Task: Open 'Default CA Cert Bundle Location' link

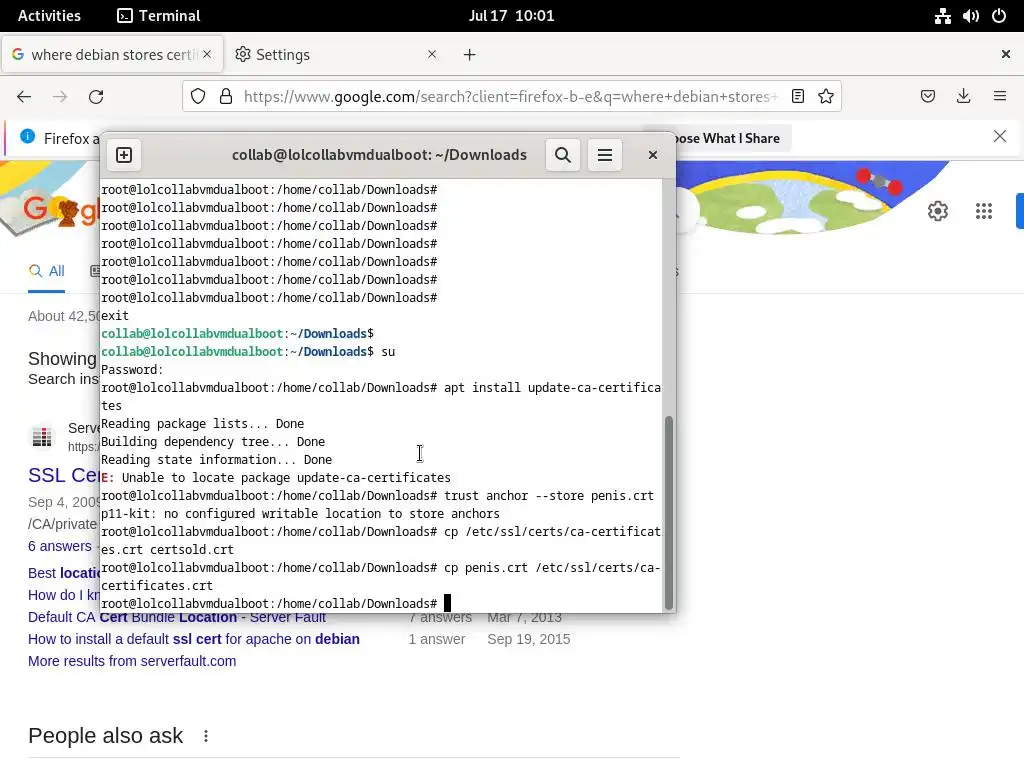Action: [x=177, y=617]
